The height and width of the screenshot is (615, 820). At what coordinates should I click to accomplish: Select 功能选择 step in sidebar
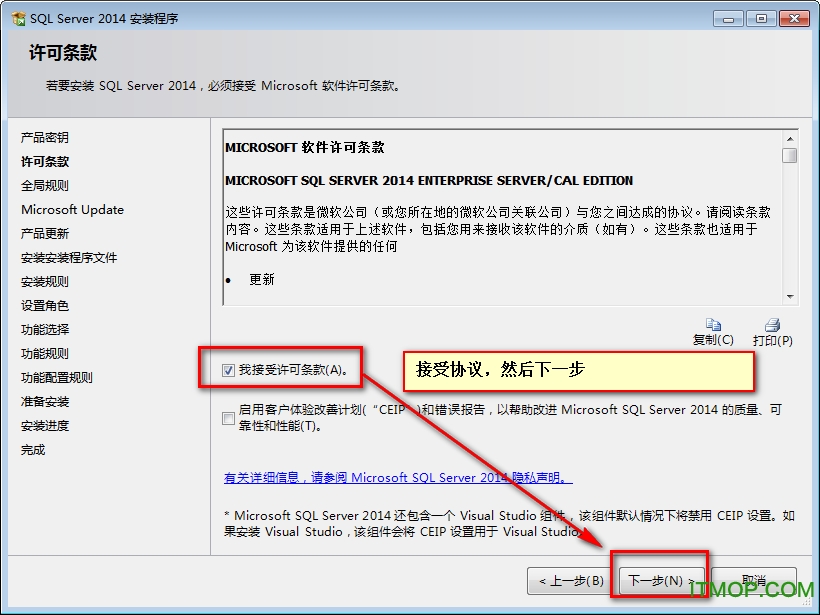[x=45, y=330]
